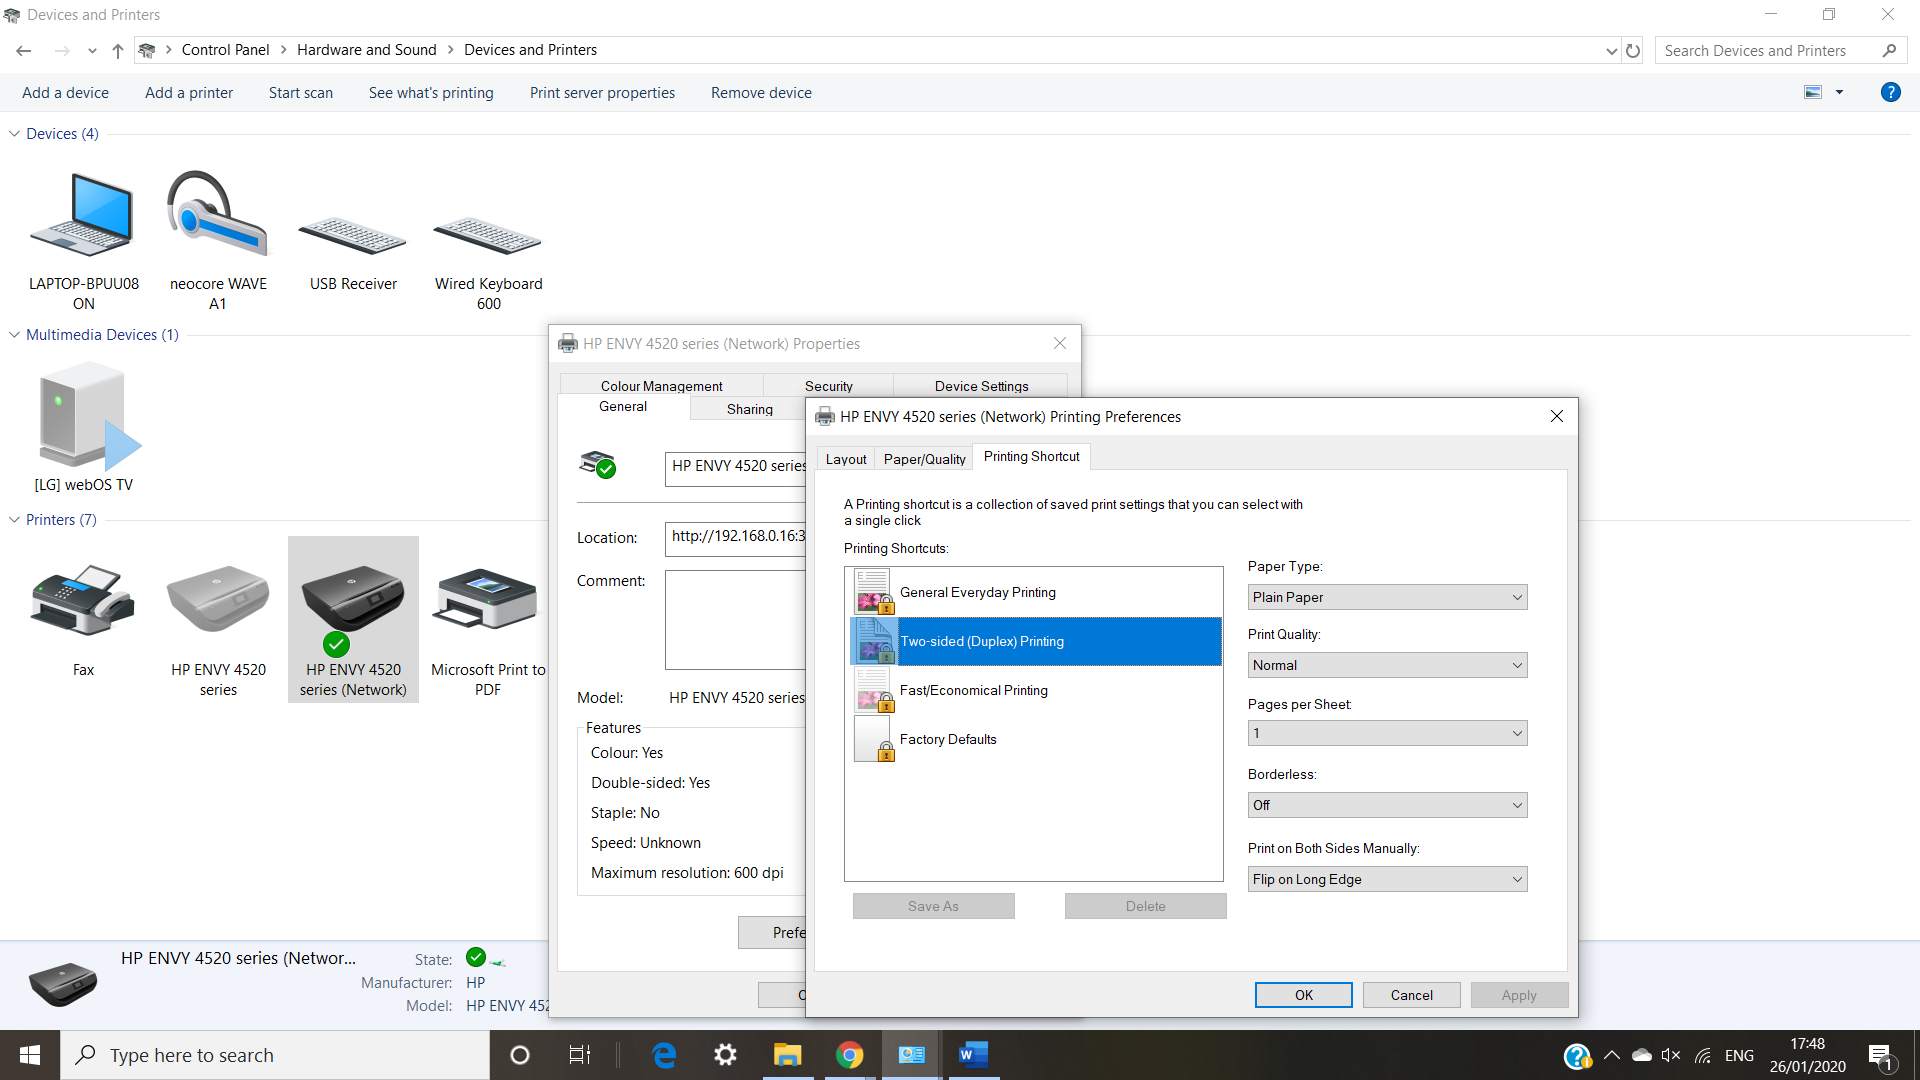
Task: Click Print server properties in toolbar
Action: 602,92
